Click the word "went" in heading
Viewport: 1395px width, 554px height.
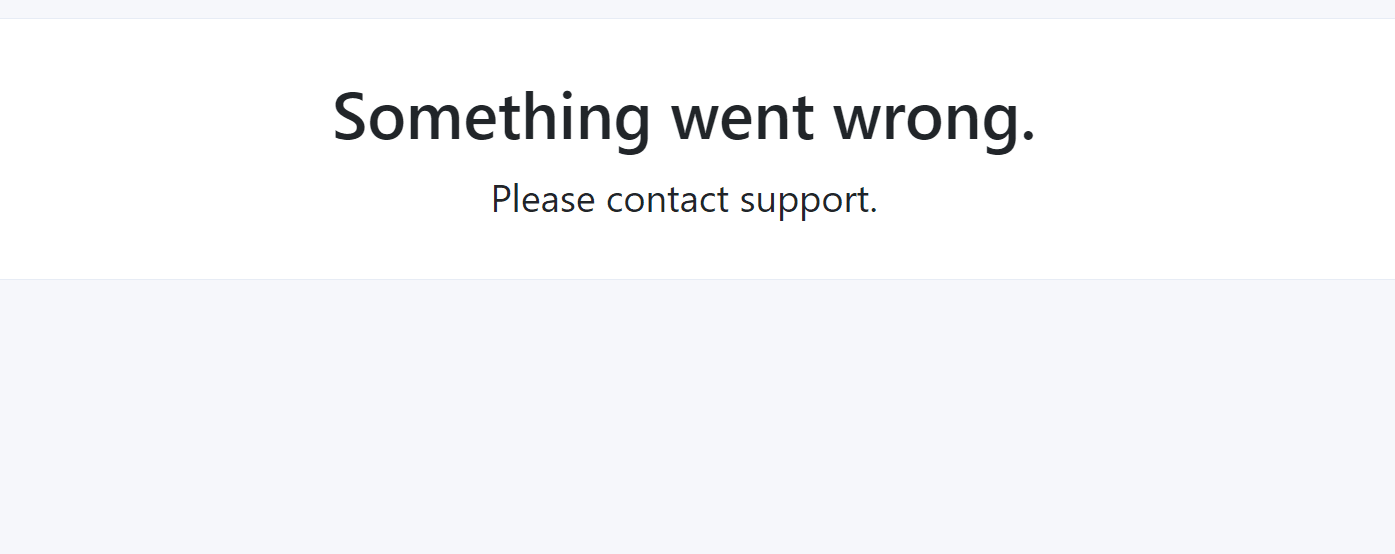click(x=742, y=118)
